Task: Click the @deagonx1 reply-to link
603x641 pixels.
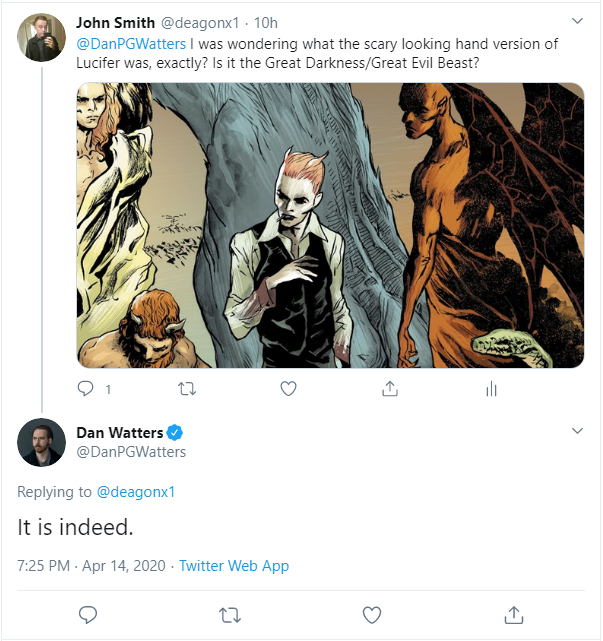Action: (135, 491)
